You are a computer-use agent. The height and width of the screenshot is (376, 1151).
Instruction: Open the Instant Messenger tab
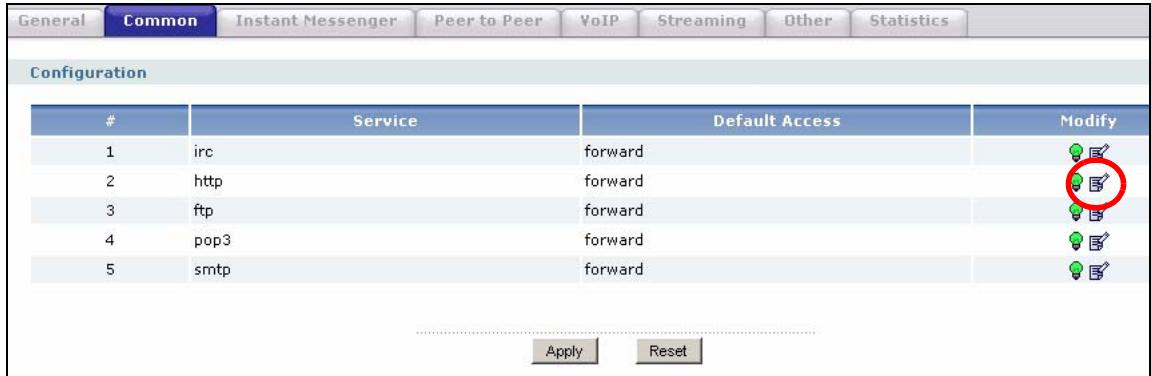[x=316, y=21]
